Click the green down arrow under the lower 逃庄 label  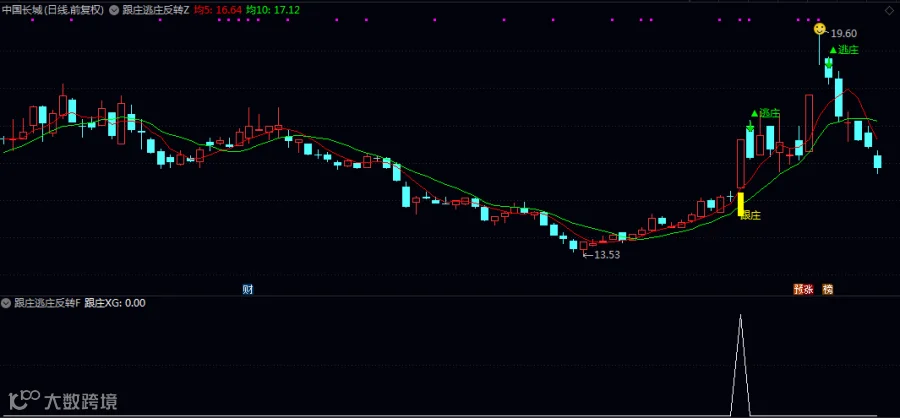(751, 126)
